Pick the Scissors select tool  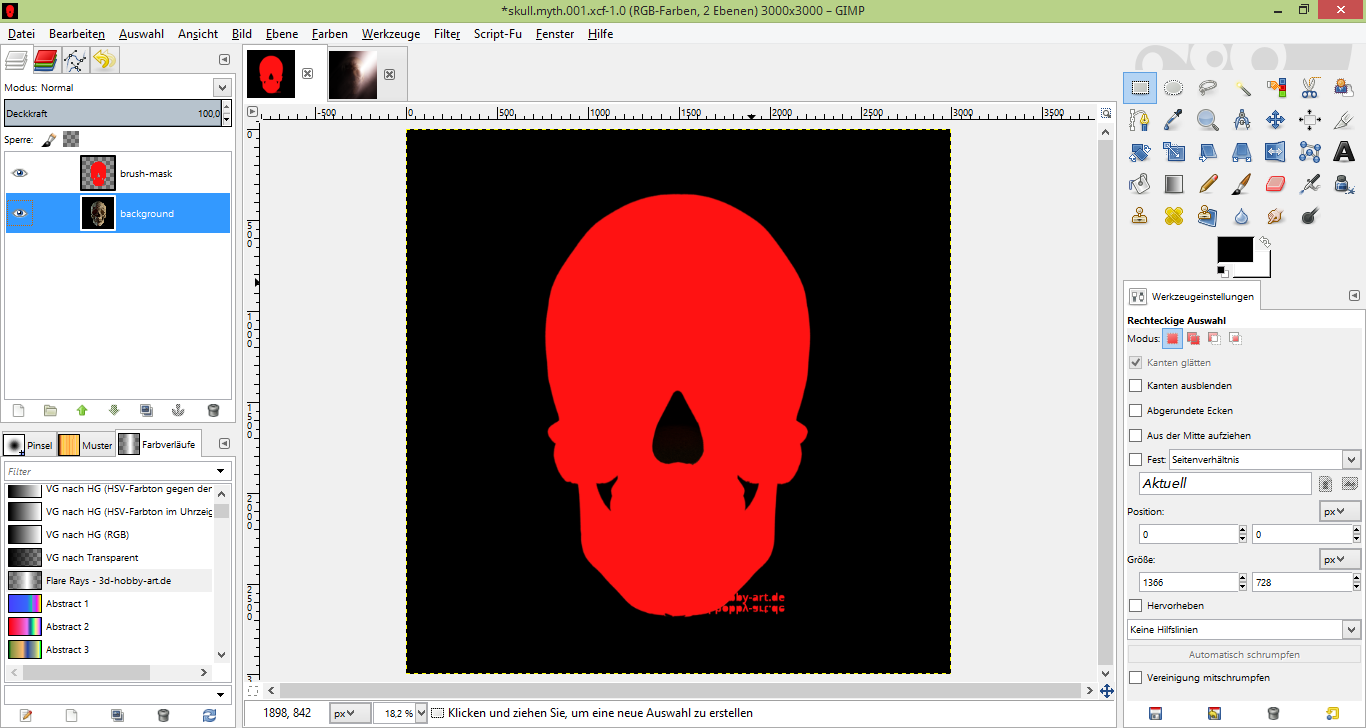(x=1309, y=88)
